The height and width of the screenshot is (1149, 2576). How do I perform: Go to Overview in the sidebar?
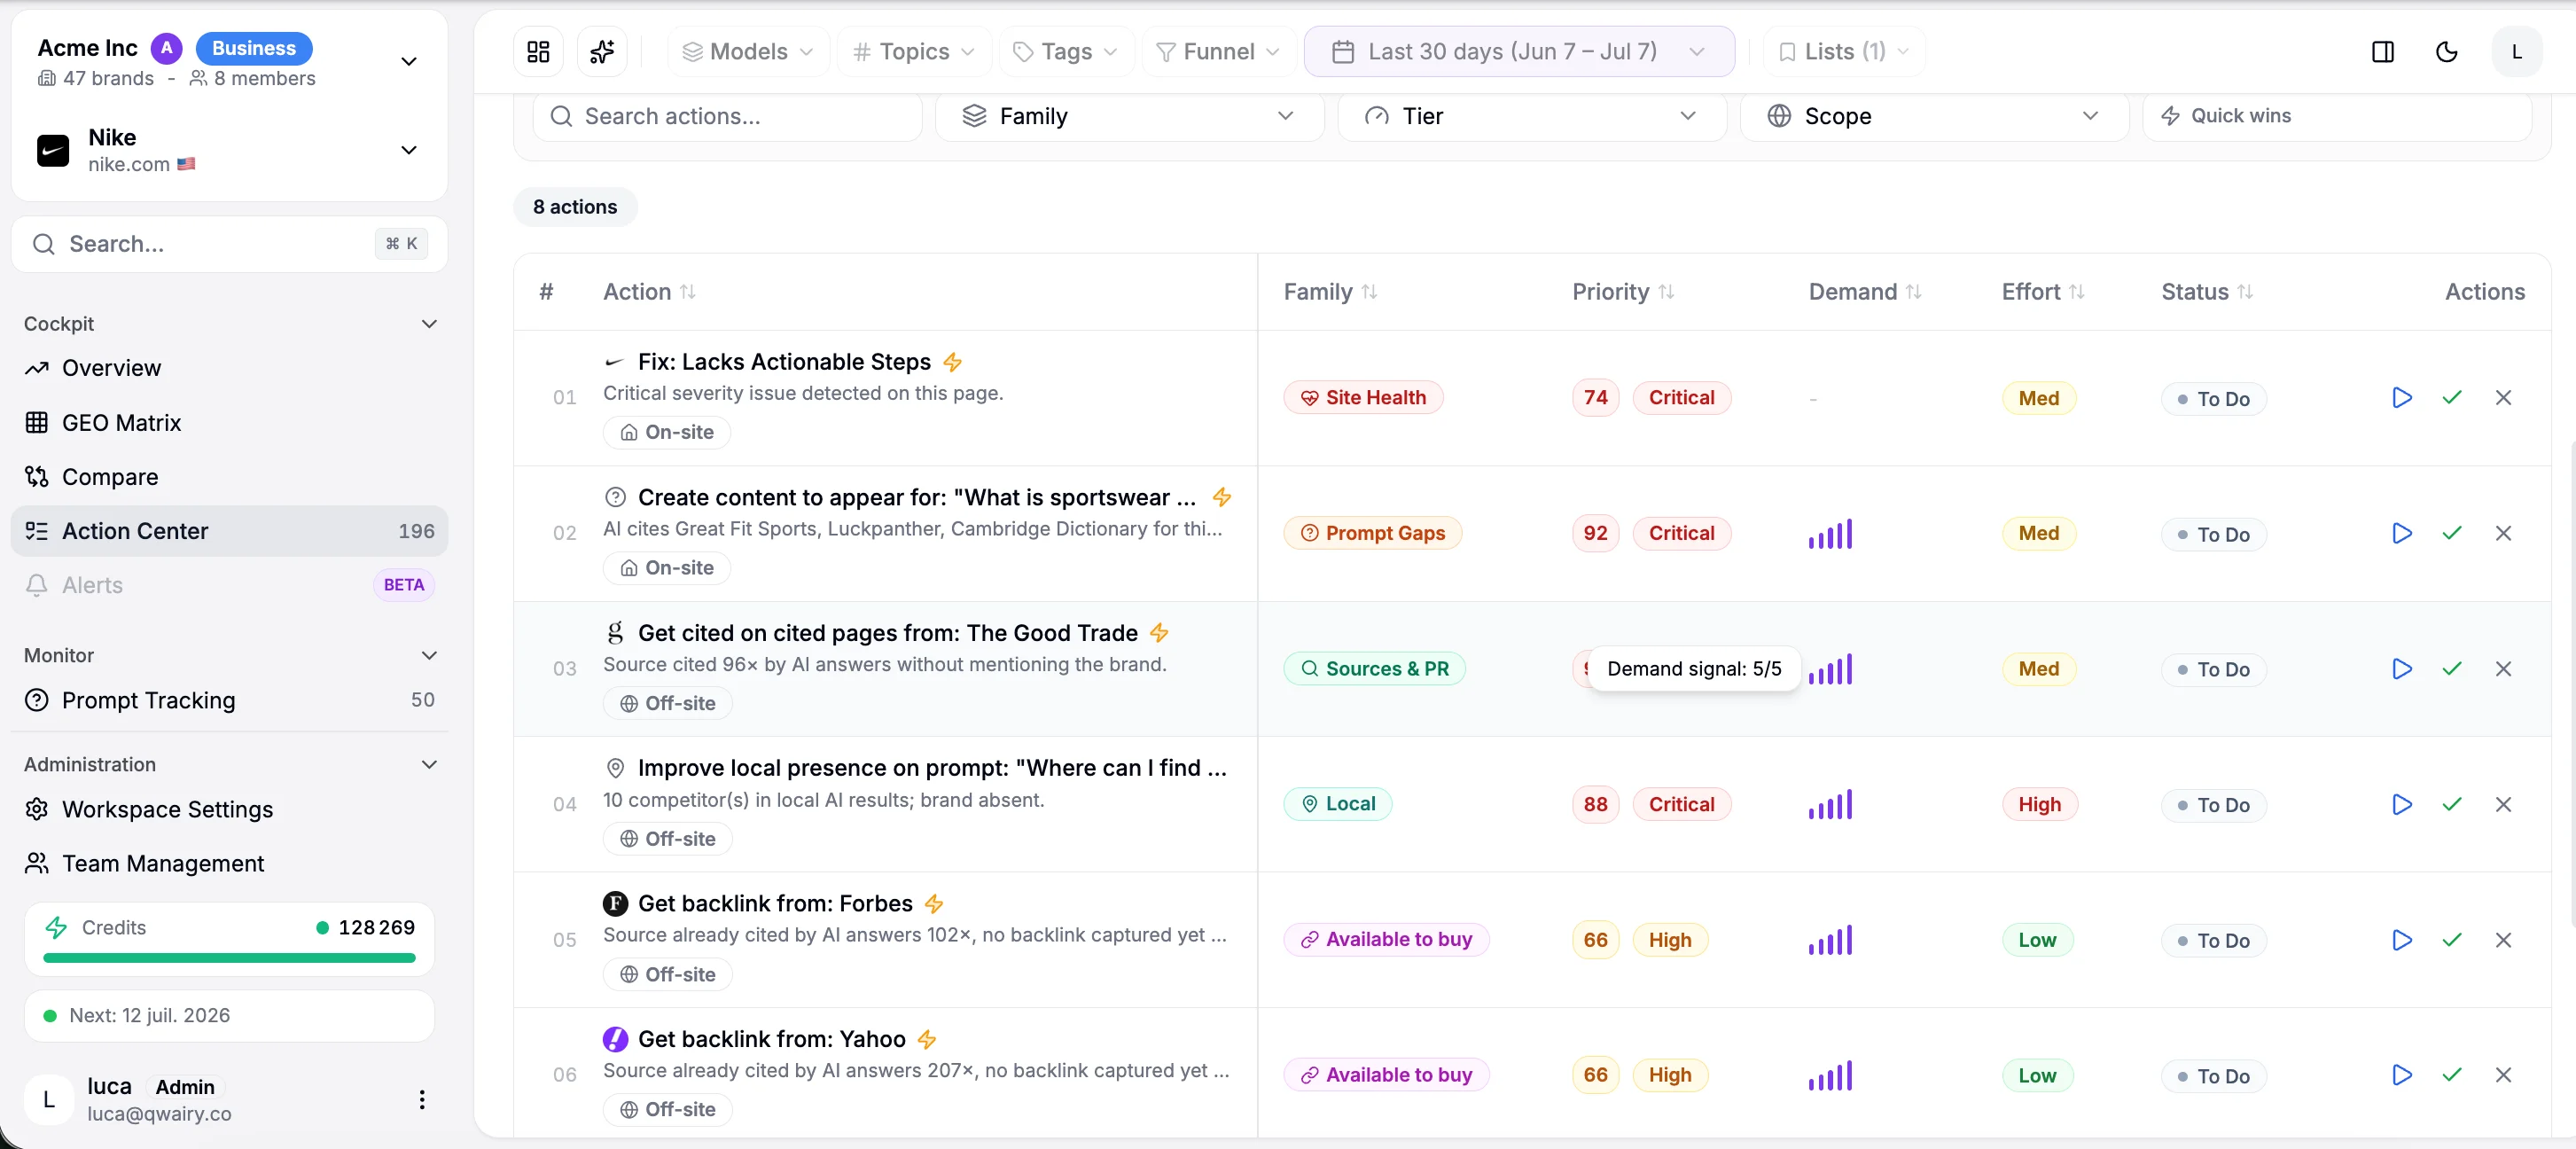(x=229, y=369)
